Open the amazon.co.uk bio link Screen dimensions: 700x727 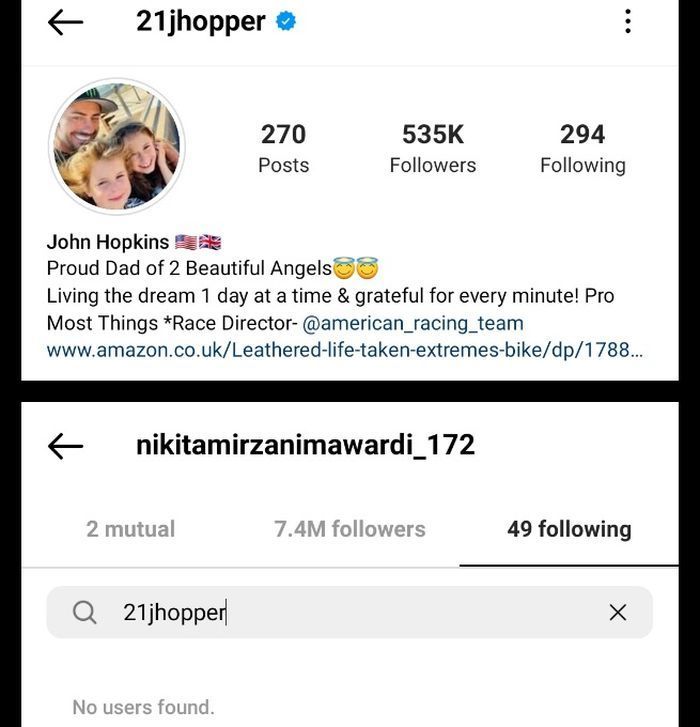click(344, 350)
